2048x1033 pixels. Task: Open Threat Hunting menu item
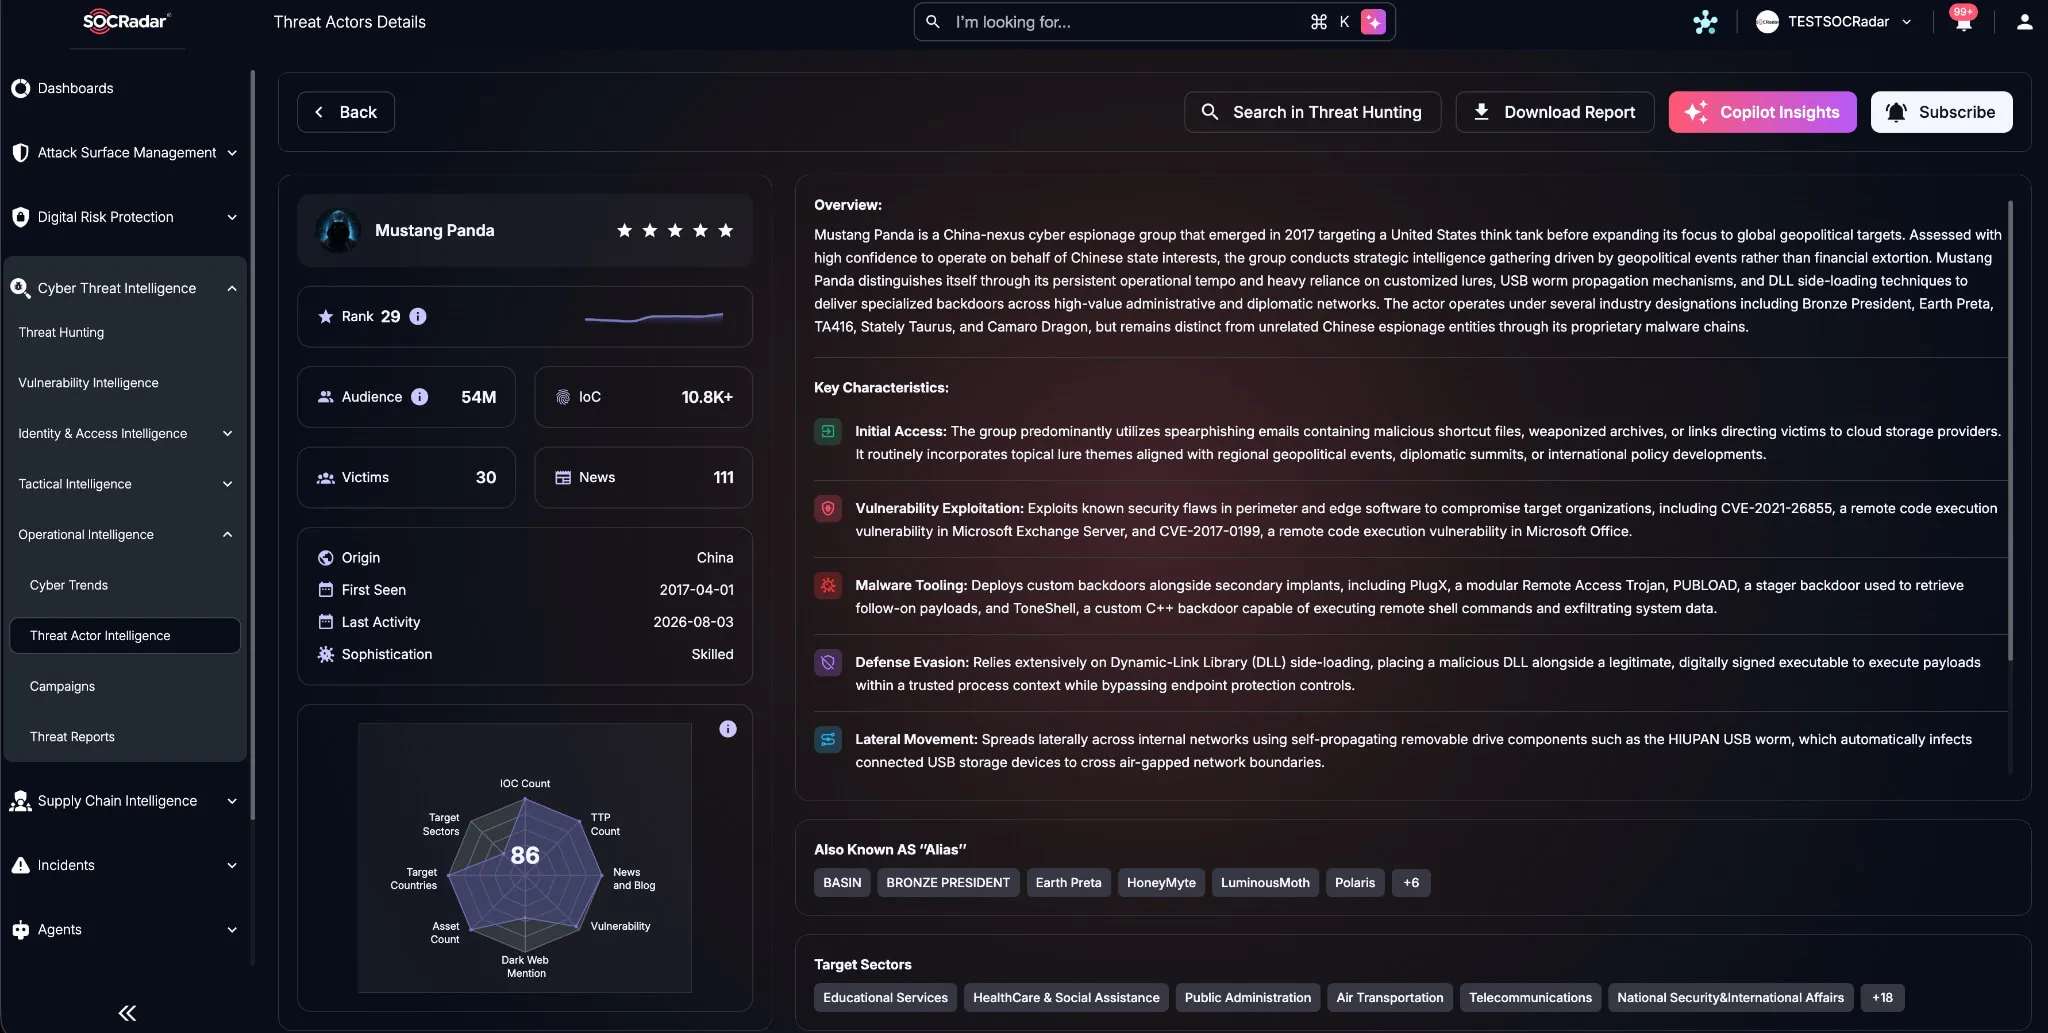pyautogui.click(x=61, y=332)
